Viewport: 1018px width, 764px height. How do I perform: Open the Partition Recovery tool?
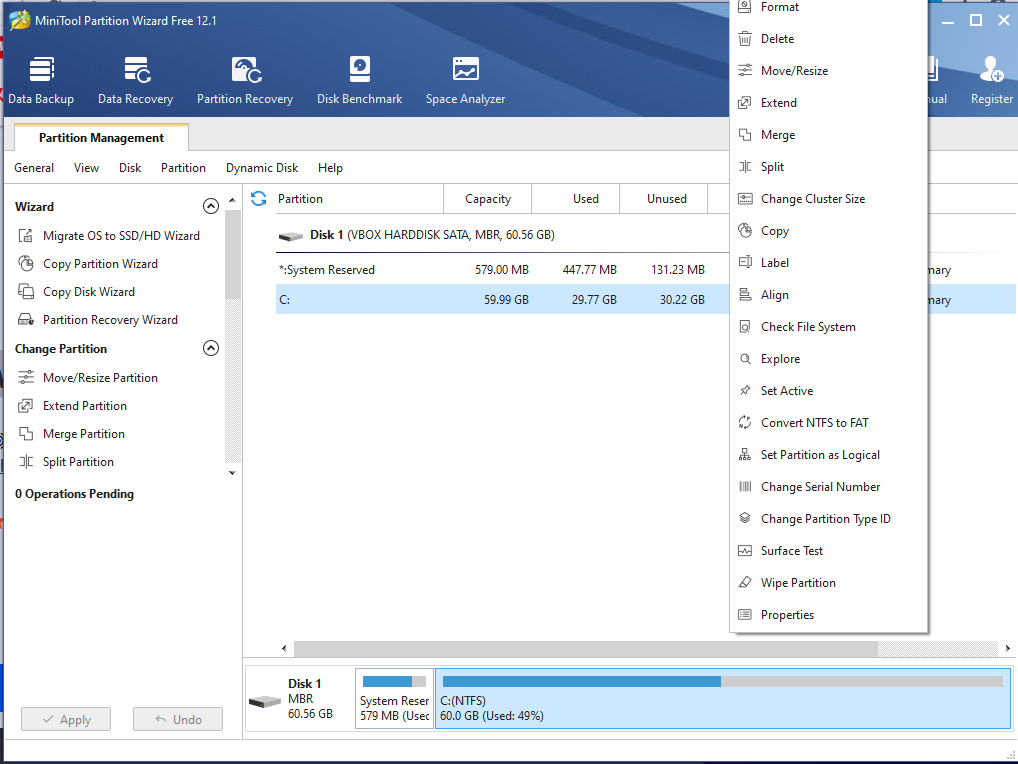(245, 80)
